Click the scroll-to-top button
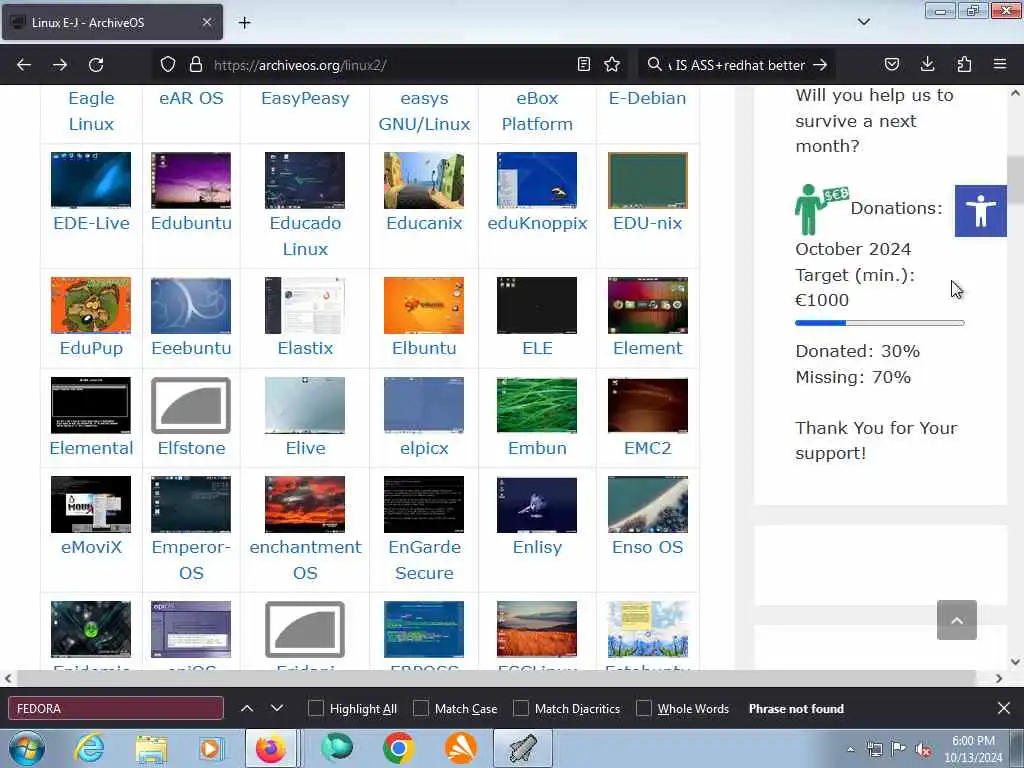 pos(957,620)
